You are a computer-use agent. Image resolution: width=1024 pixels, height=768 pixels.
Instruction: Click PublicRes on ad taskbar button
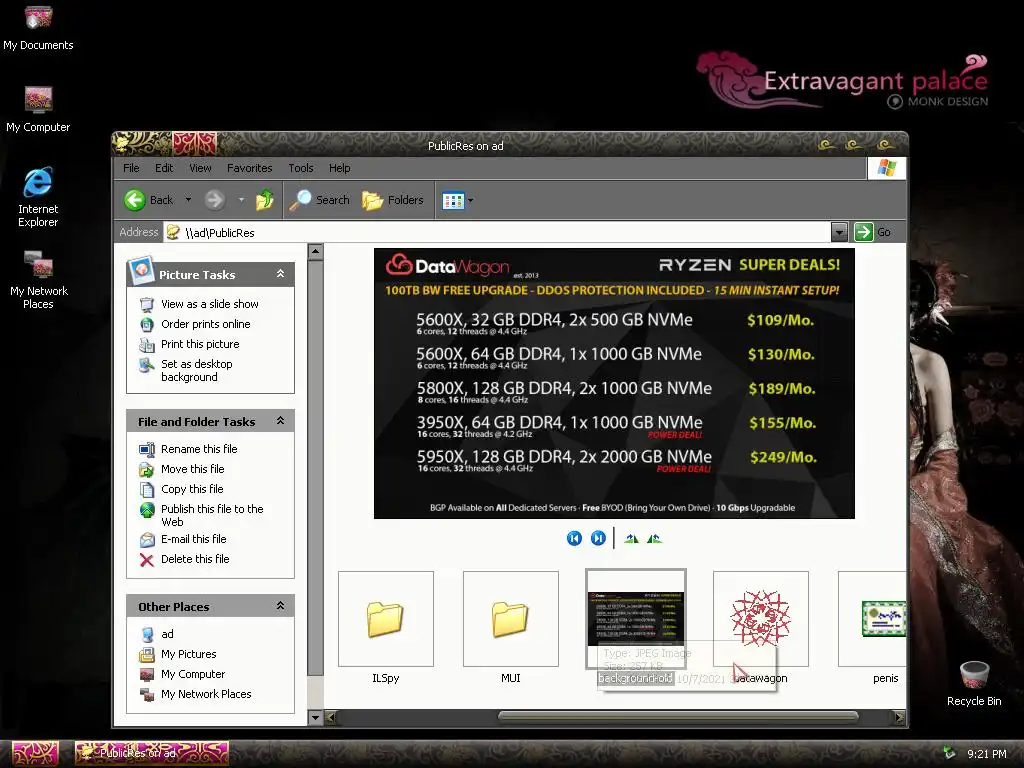click(152, 753)
